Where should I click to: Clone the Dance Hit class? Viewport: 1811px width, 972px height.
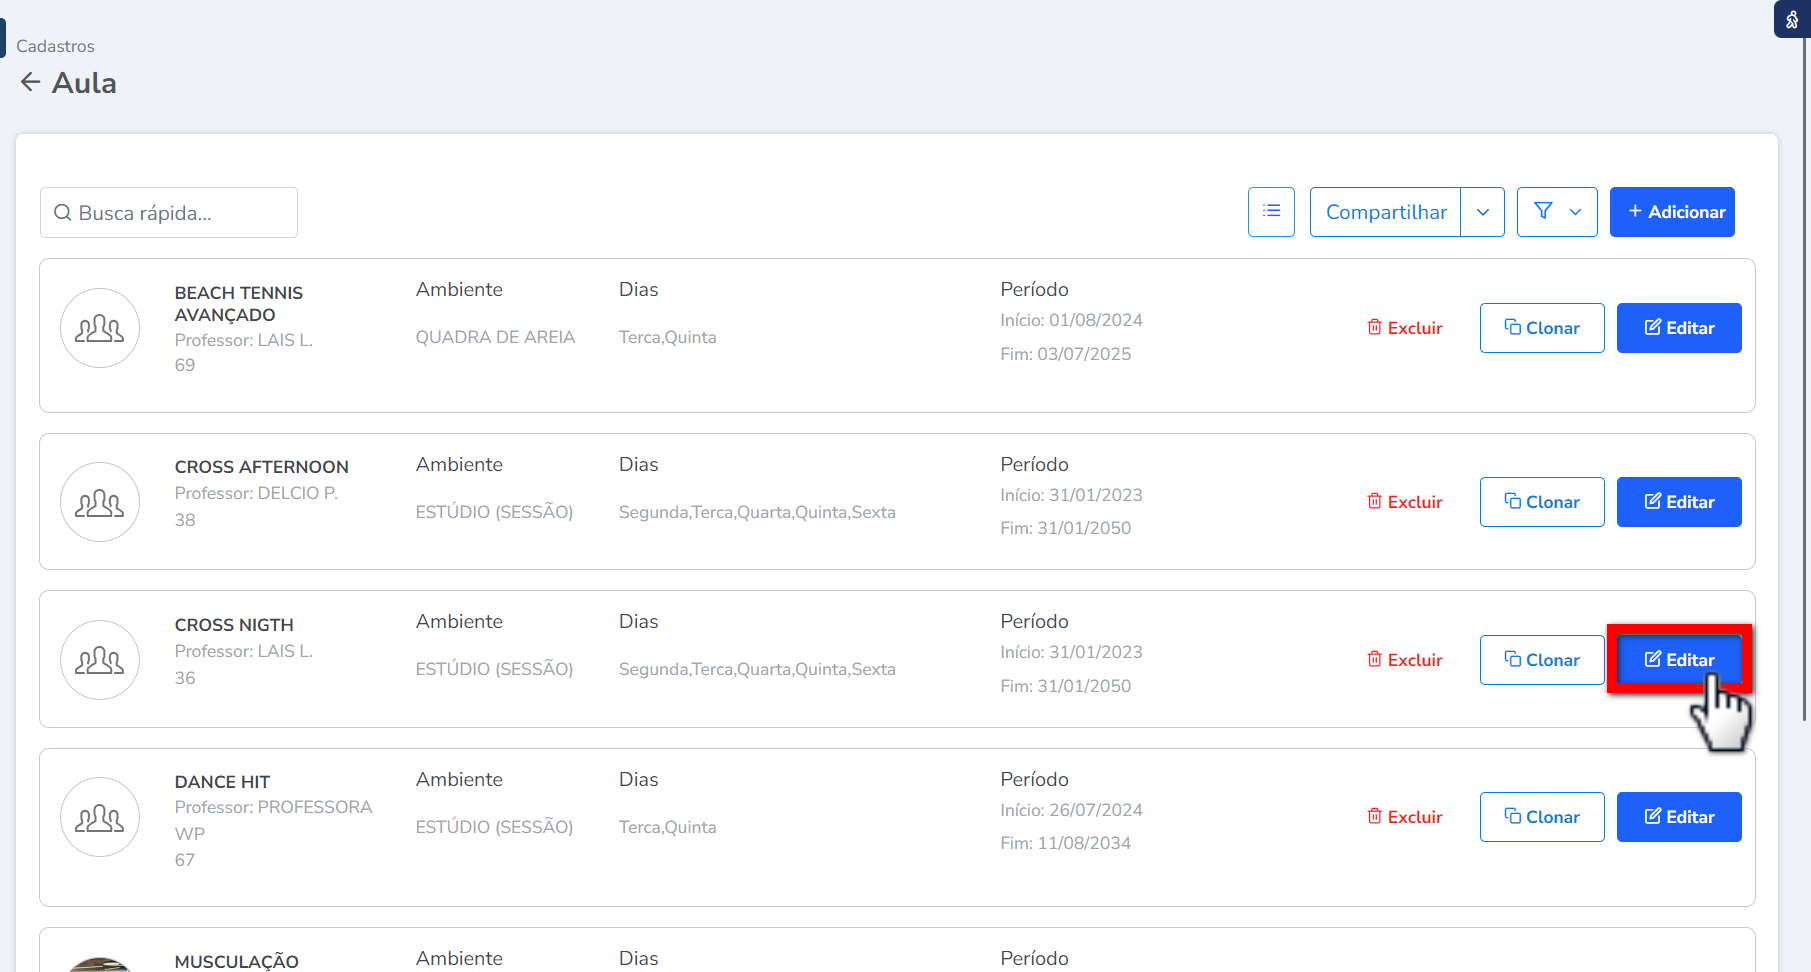tap(1541, 817)
